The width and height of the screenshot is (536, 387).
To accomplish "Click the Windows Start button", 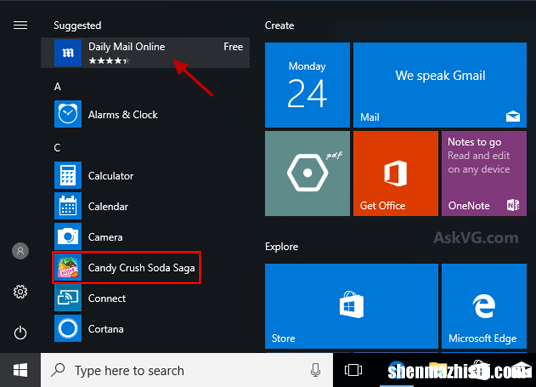I will (x=20, y=370).
